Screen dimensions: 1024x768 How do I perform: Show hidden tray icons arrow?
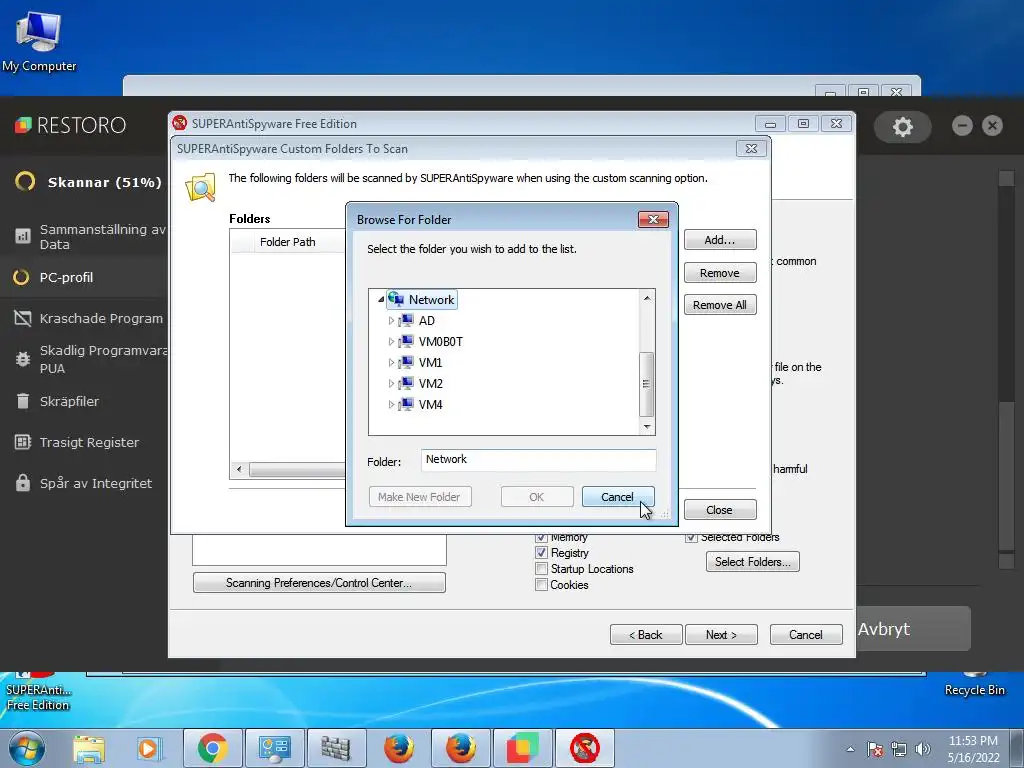(850, 749)
